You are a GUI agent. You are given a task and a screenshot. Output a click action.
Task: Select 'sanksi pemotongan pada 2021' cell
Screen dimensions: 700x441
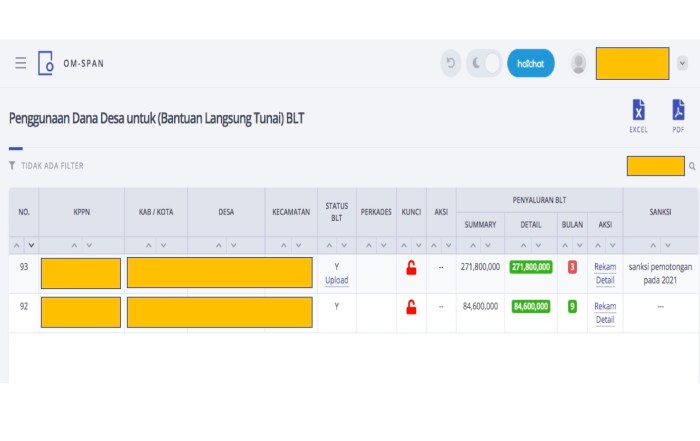coord(660,274)
